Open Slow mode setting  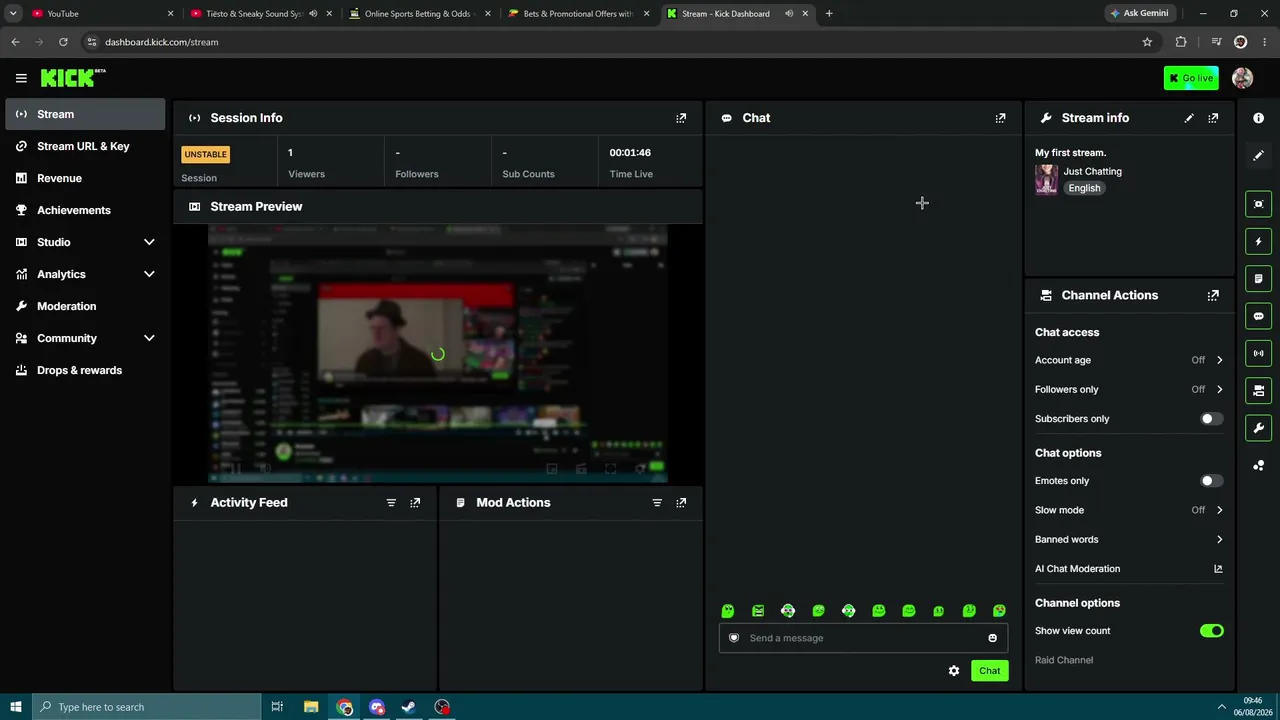(x=1129, y=510)
